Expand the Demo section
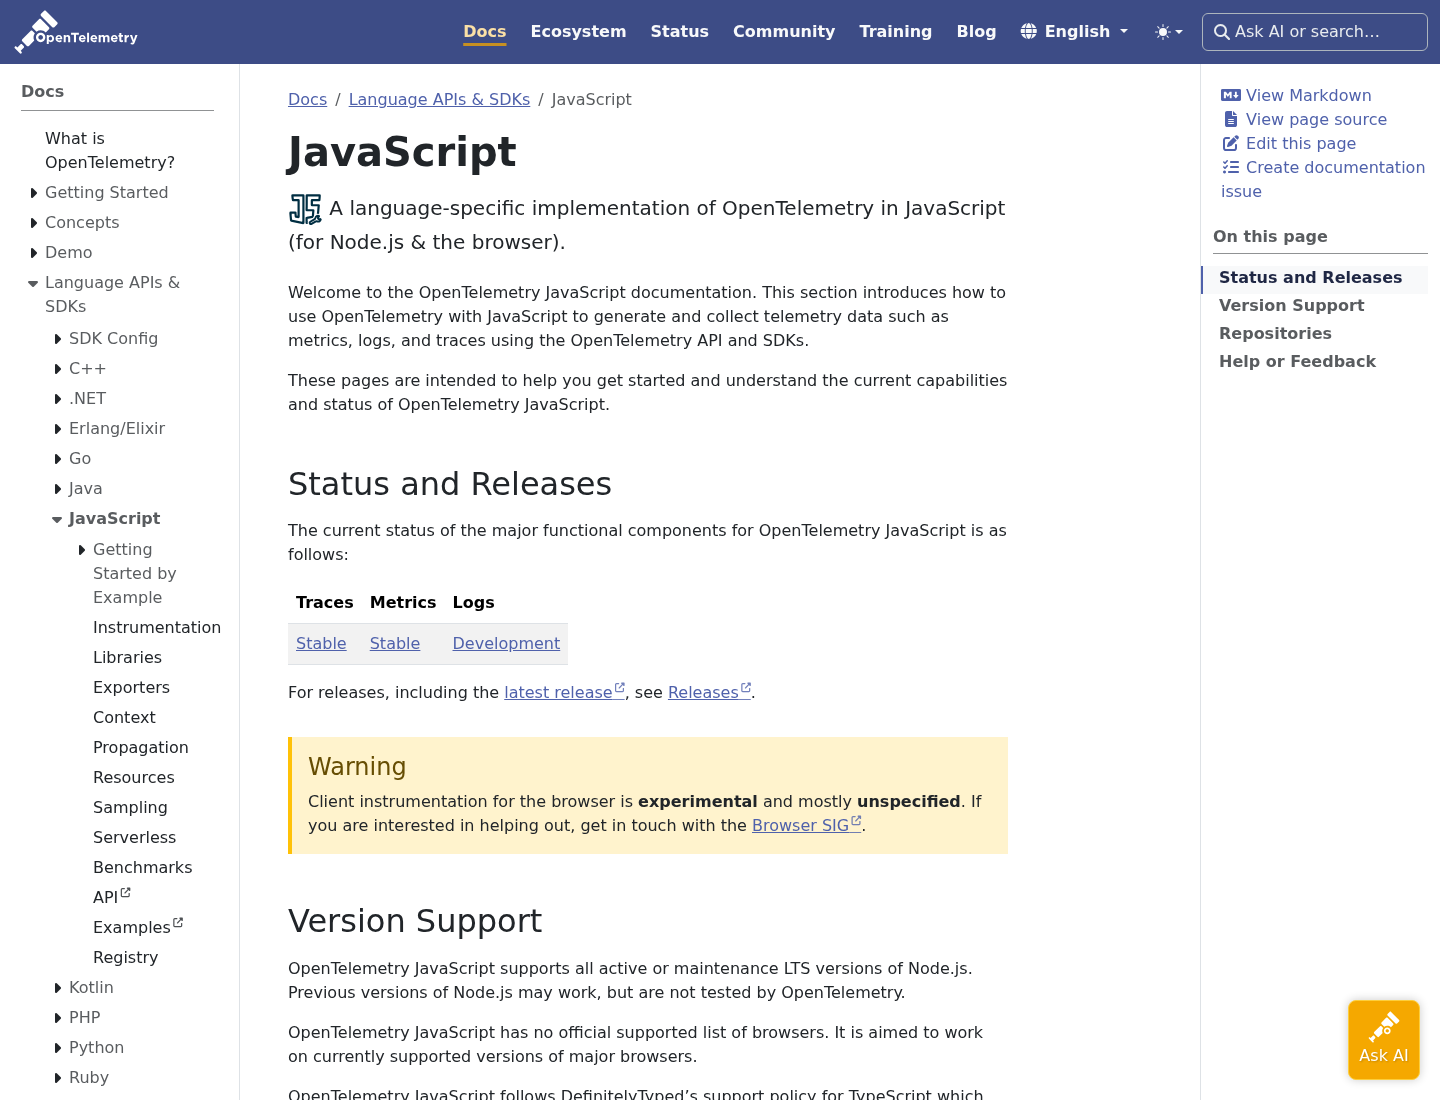The image size is (1440, 1100). tap(34, 253)
